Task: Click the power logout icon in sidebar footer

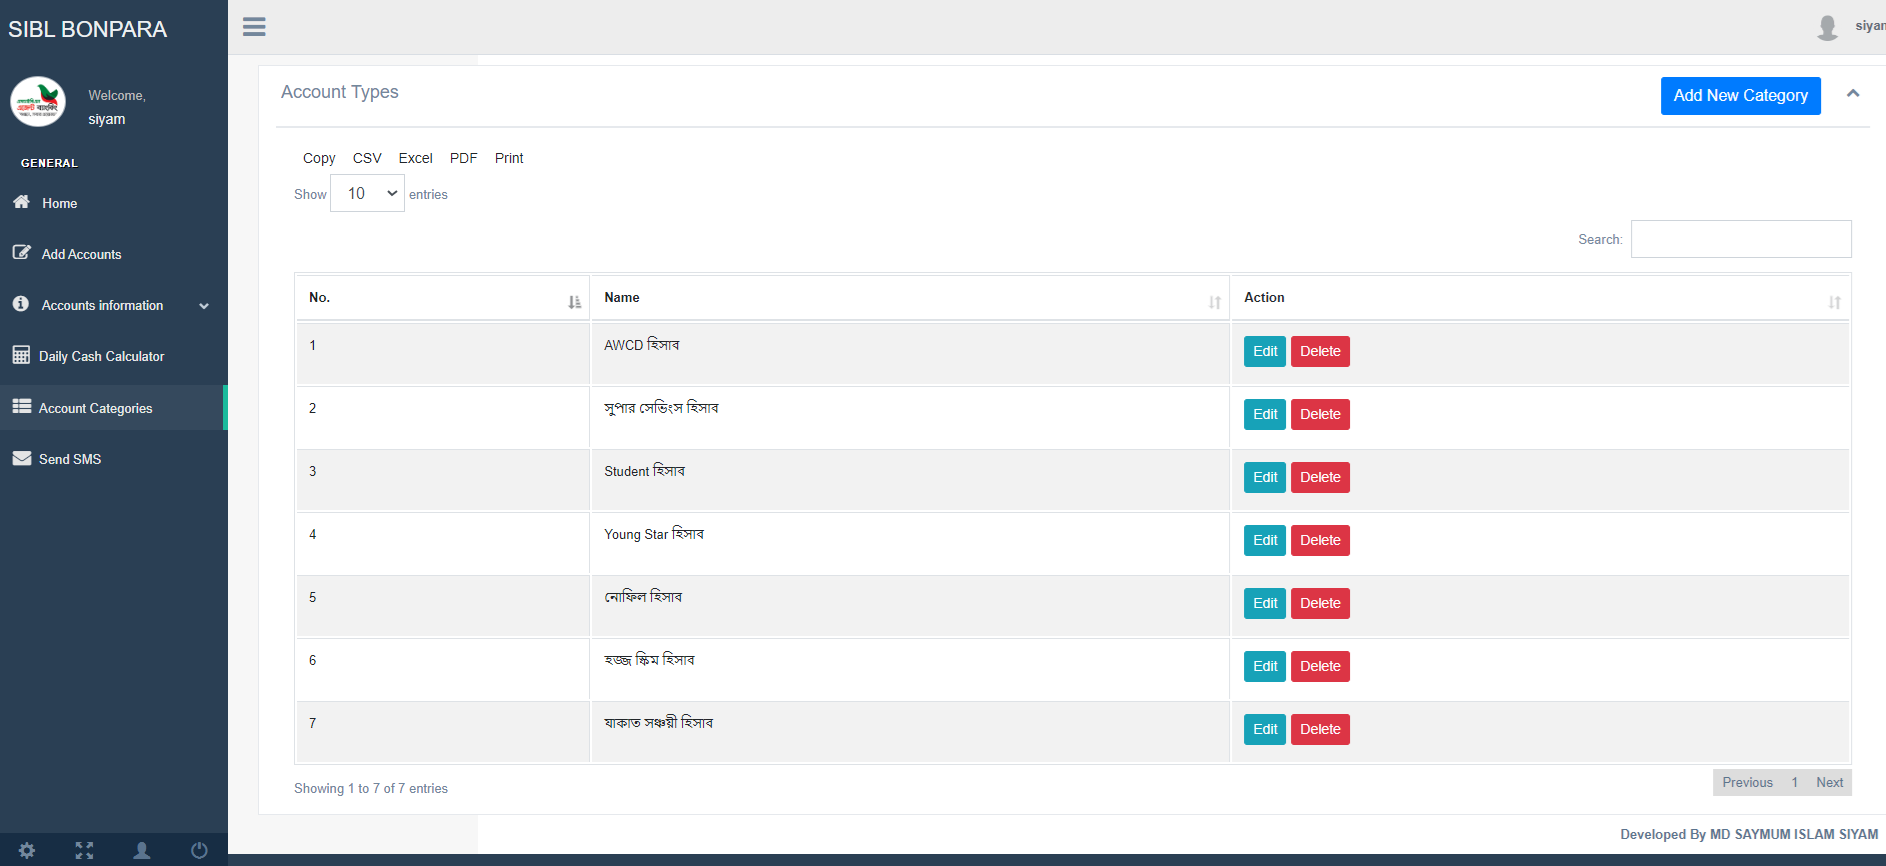Action: [199, 850]
